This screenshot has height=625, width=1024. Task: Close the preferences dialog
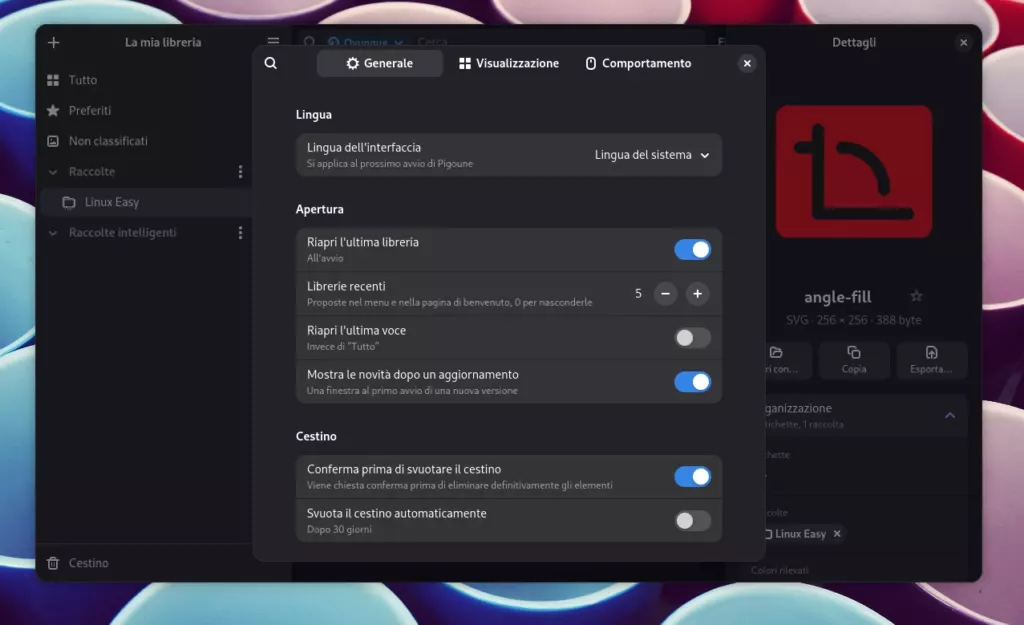click(x=747, y=63)
